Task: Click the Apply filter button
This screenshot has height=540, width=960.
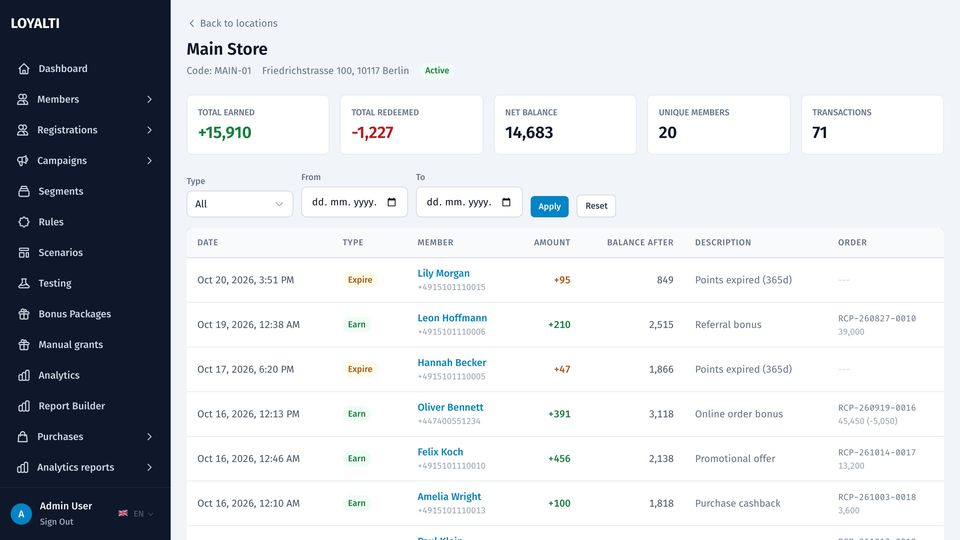Action: pos(549,206)
